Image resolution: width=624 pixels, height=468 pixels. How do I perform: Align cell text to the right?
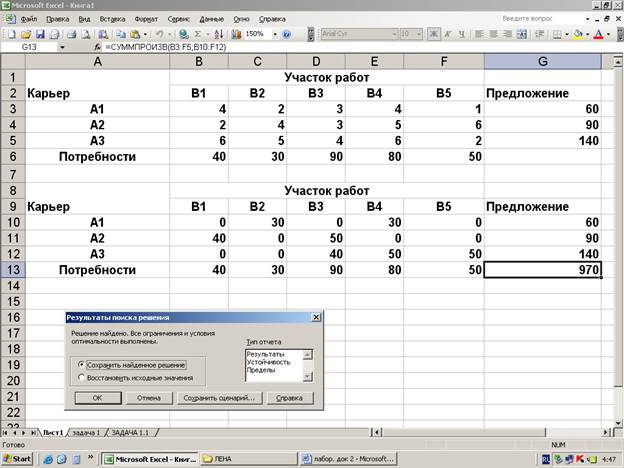507,35
